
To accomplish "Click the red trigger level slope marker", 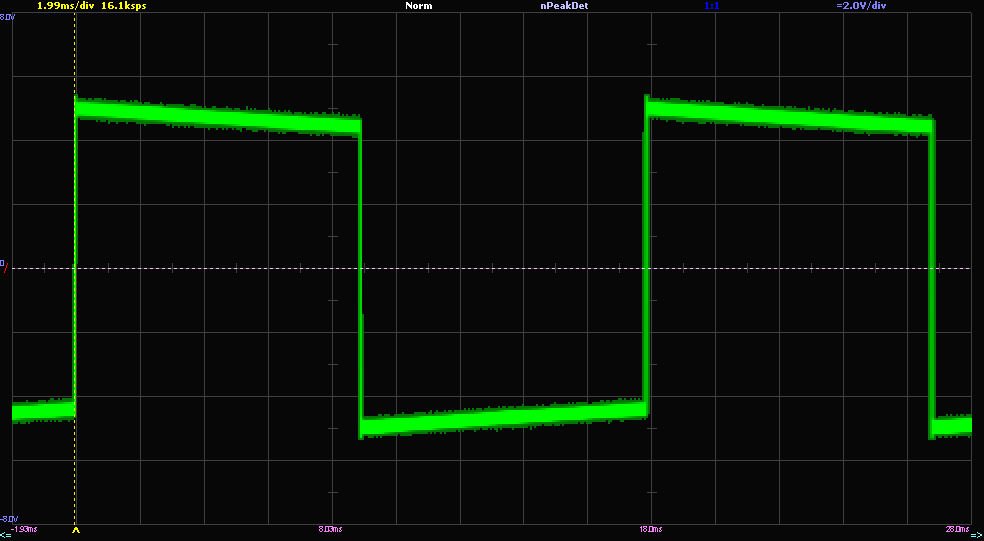I will coord(4,270).
